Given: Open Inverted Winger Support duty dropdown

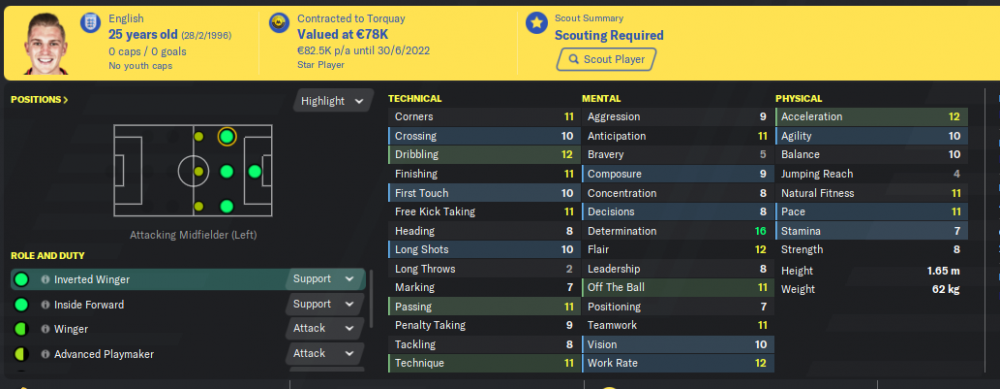Looking at the screenshot, I should tap(323, 279).
